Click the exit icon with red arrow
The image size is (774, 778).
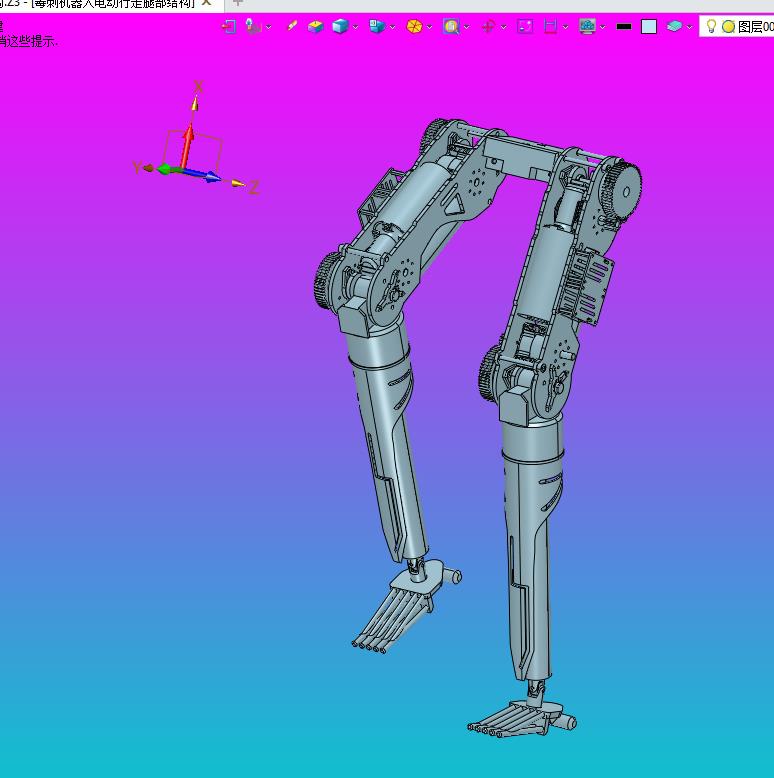tap(229, 27)
